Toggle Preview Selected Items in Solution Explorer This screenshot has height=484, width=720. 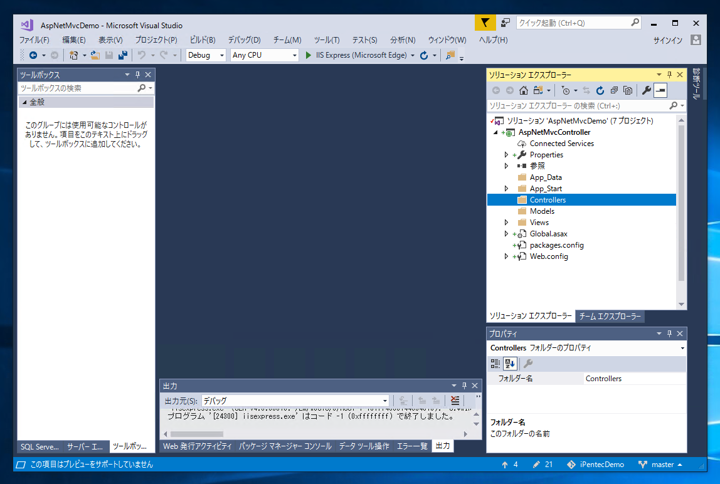[660, 90]
